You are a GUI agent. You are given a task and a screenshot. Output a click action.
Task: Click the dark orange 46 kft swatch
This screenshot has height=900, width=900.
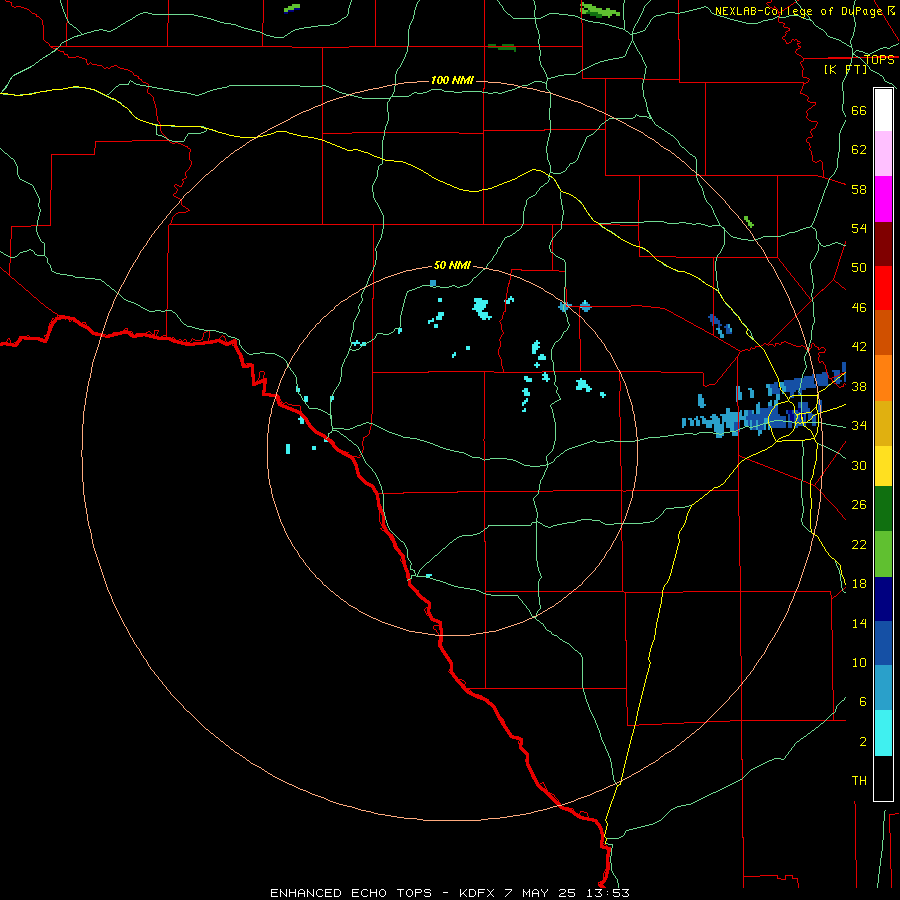pyautogui.click(x=883, y=332)
